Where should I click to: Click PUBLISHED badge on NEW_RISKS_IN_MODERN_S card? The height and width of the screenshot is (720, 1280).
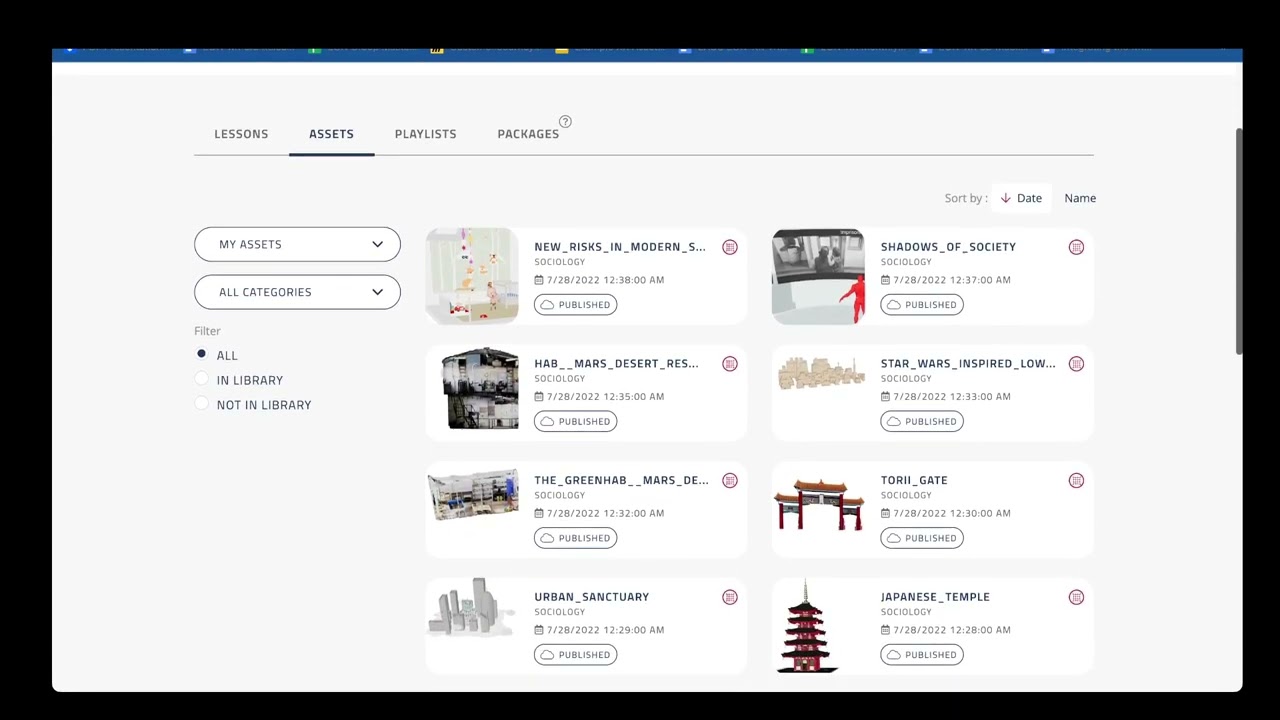coord(575,305)
